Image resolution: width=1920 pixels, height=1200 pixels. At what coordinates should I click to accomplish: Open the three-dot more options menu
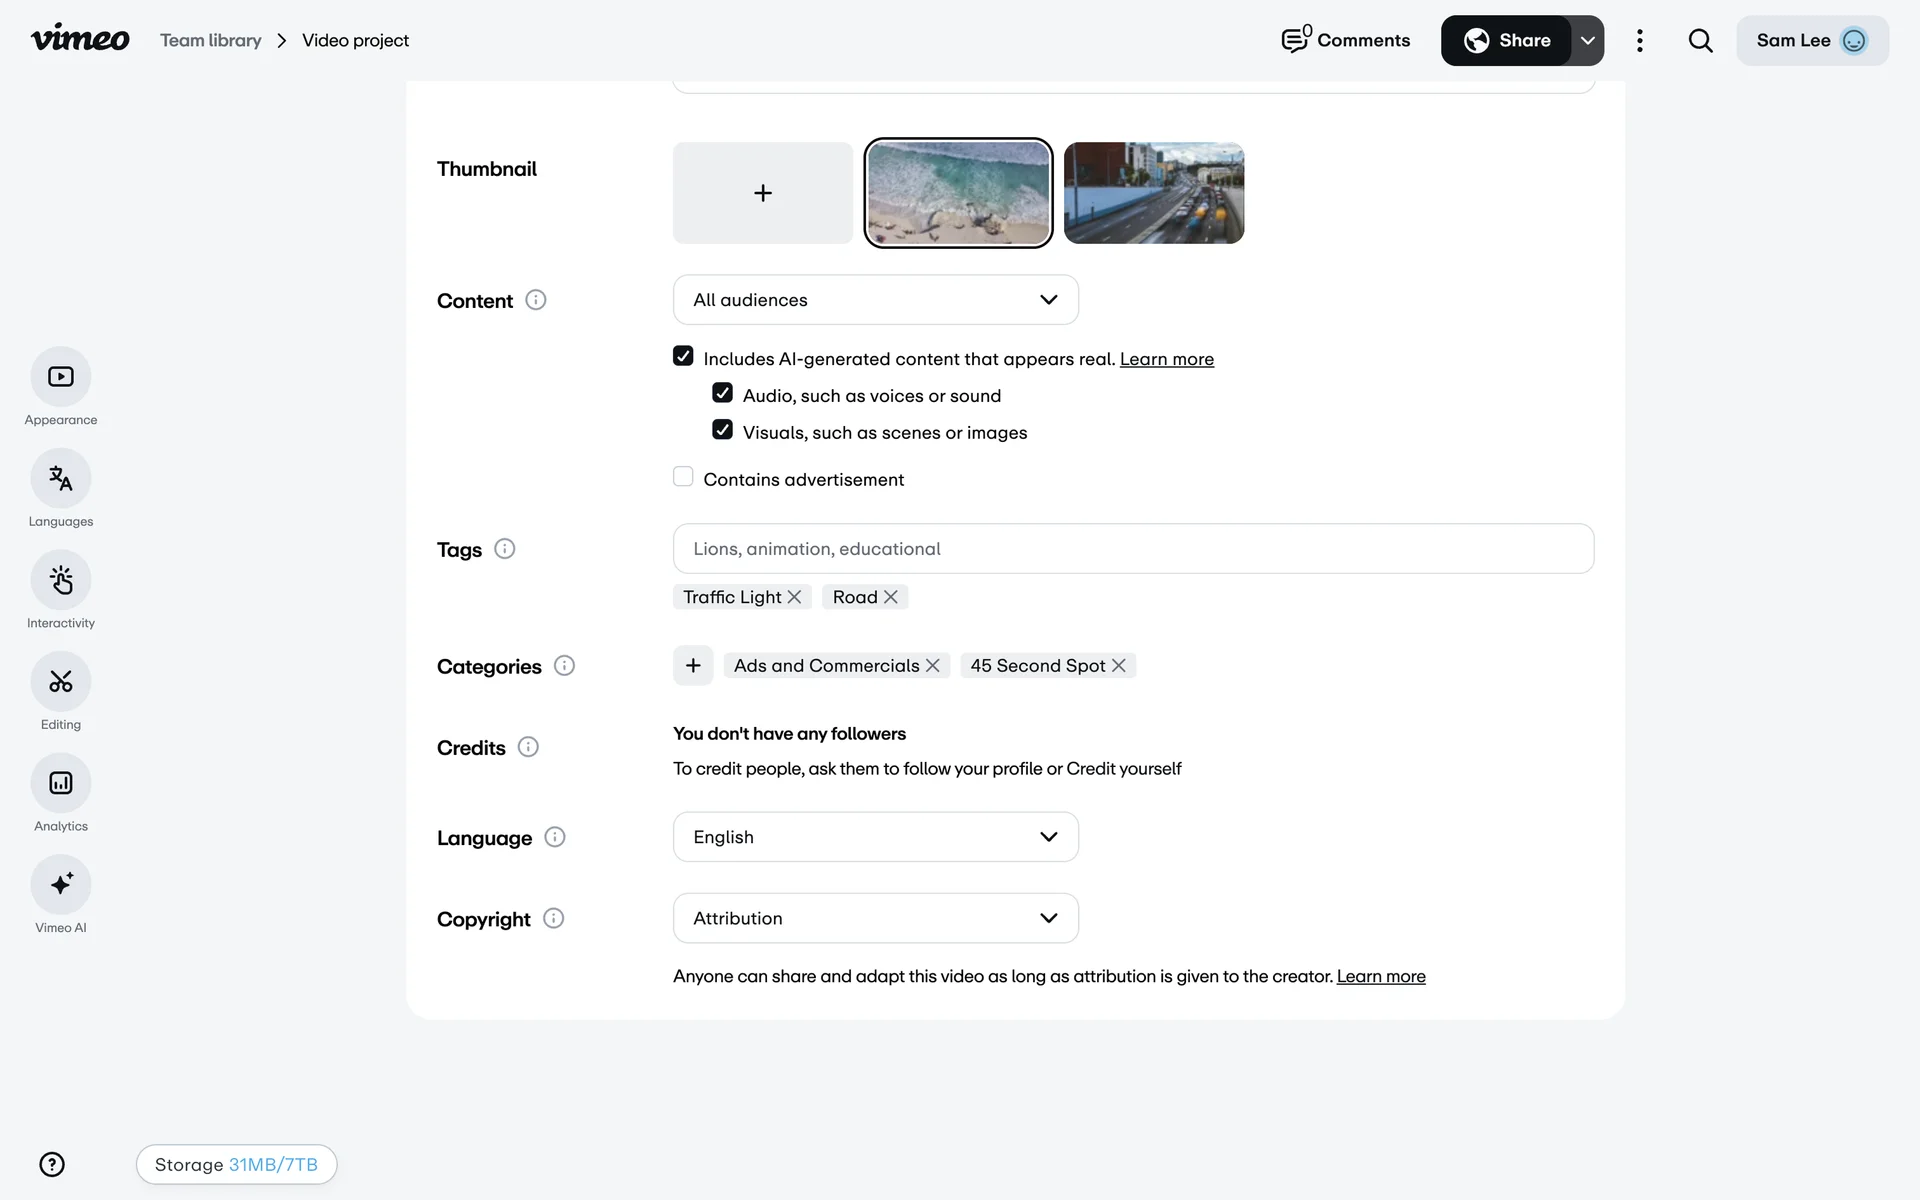1639,41
